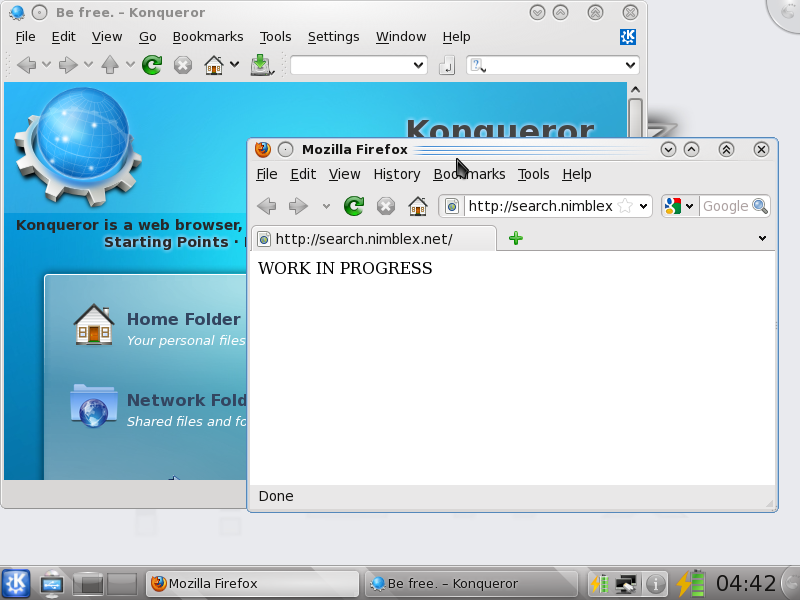Expand Konqueror Forward history dropdown arrow
Screen dimensions: 800x600
pos(88,65)
